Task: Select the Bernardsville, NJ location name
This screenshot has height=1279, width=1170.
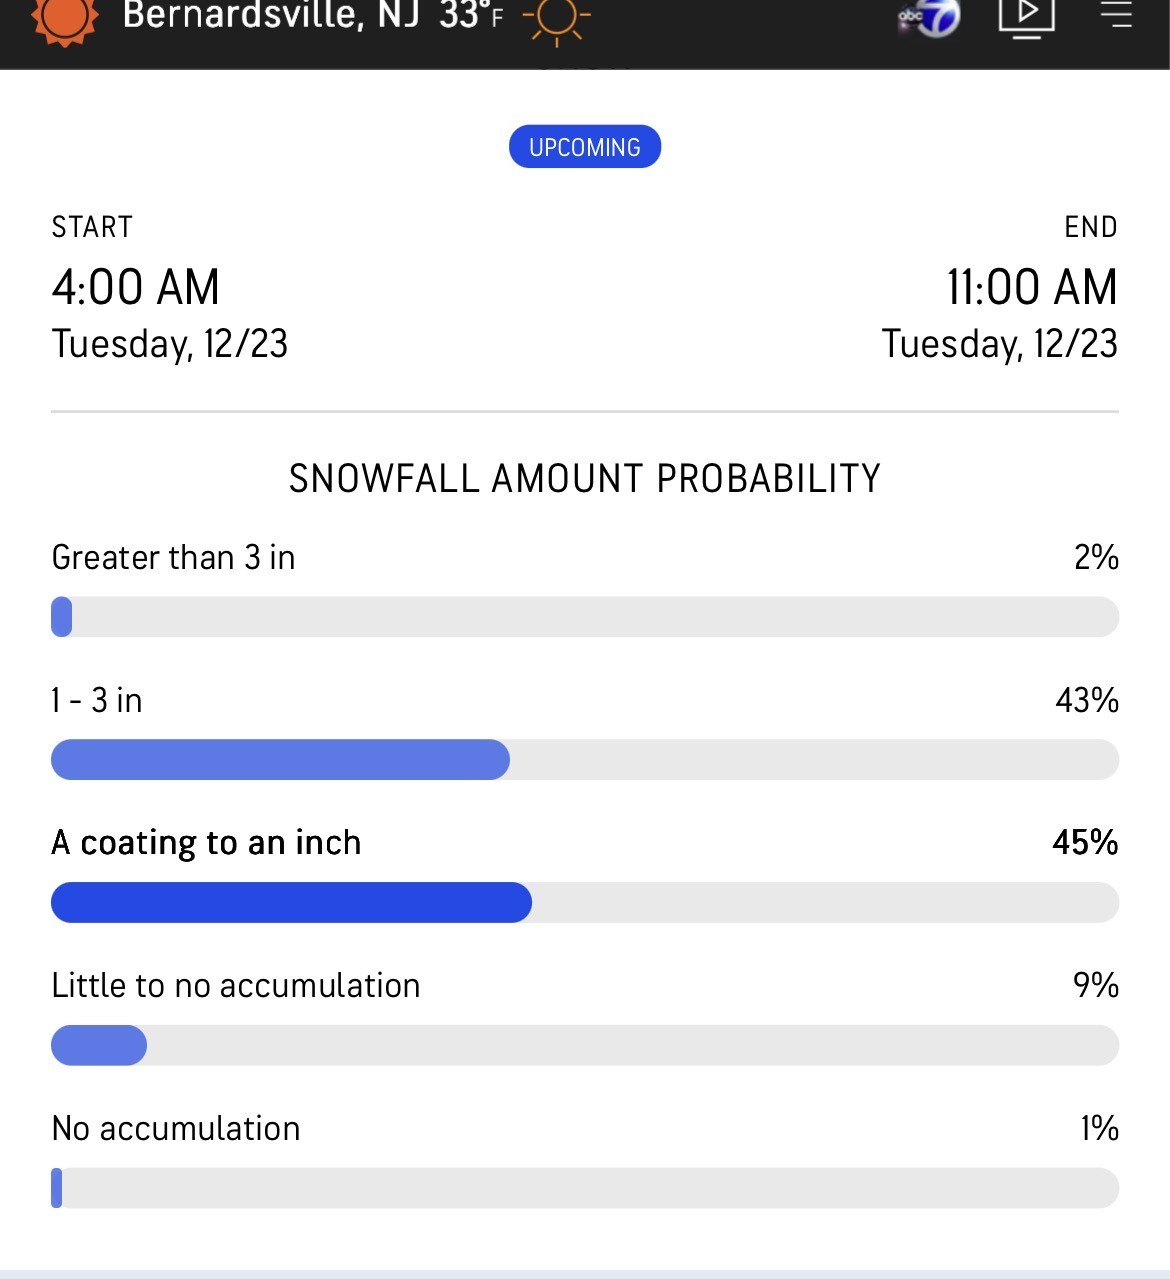Action: pyautogui.click(x=270, y=16)
